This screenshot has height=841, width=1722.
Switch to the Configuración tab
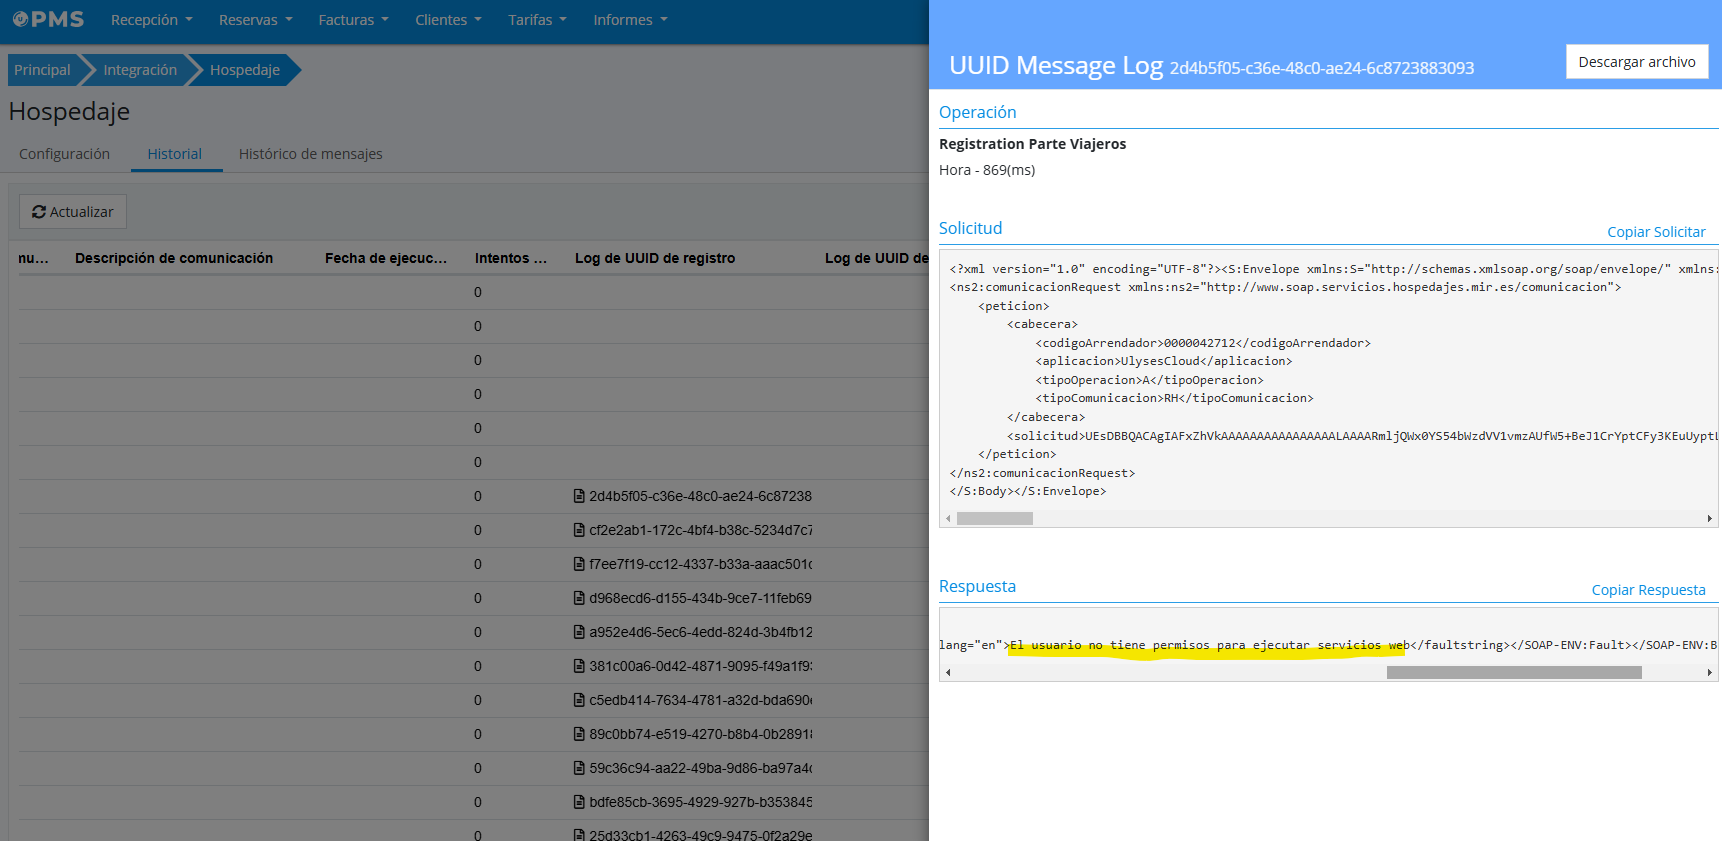click(x=64, y=154)
